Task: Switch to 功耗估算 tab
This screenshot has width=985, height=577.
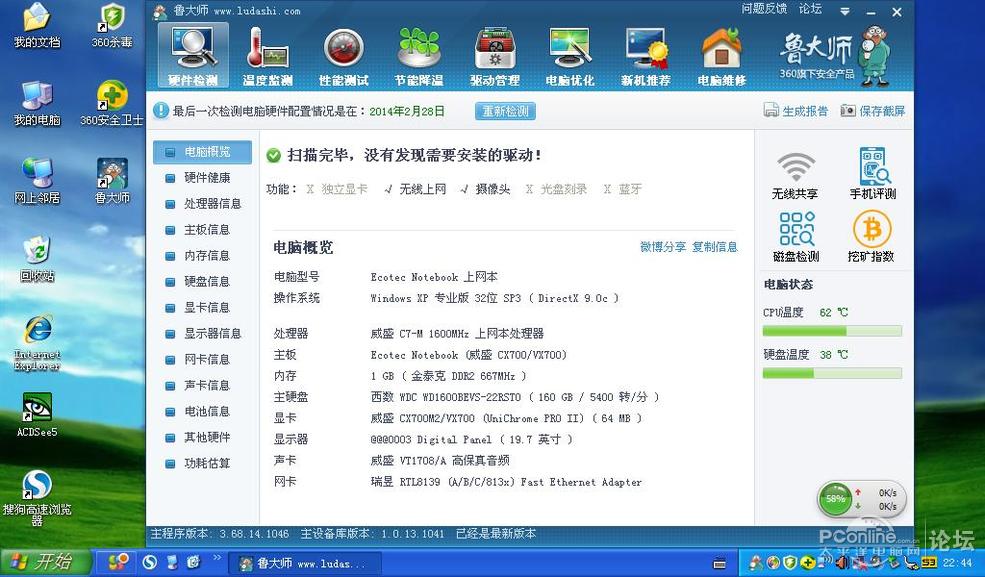Action: click(x=202, y=464)
